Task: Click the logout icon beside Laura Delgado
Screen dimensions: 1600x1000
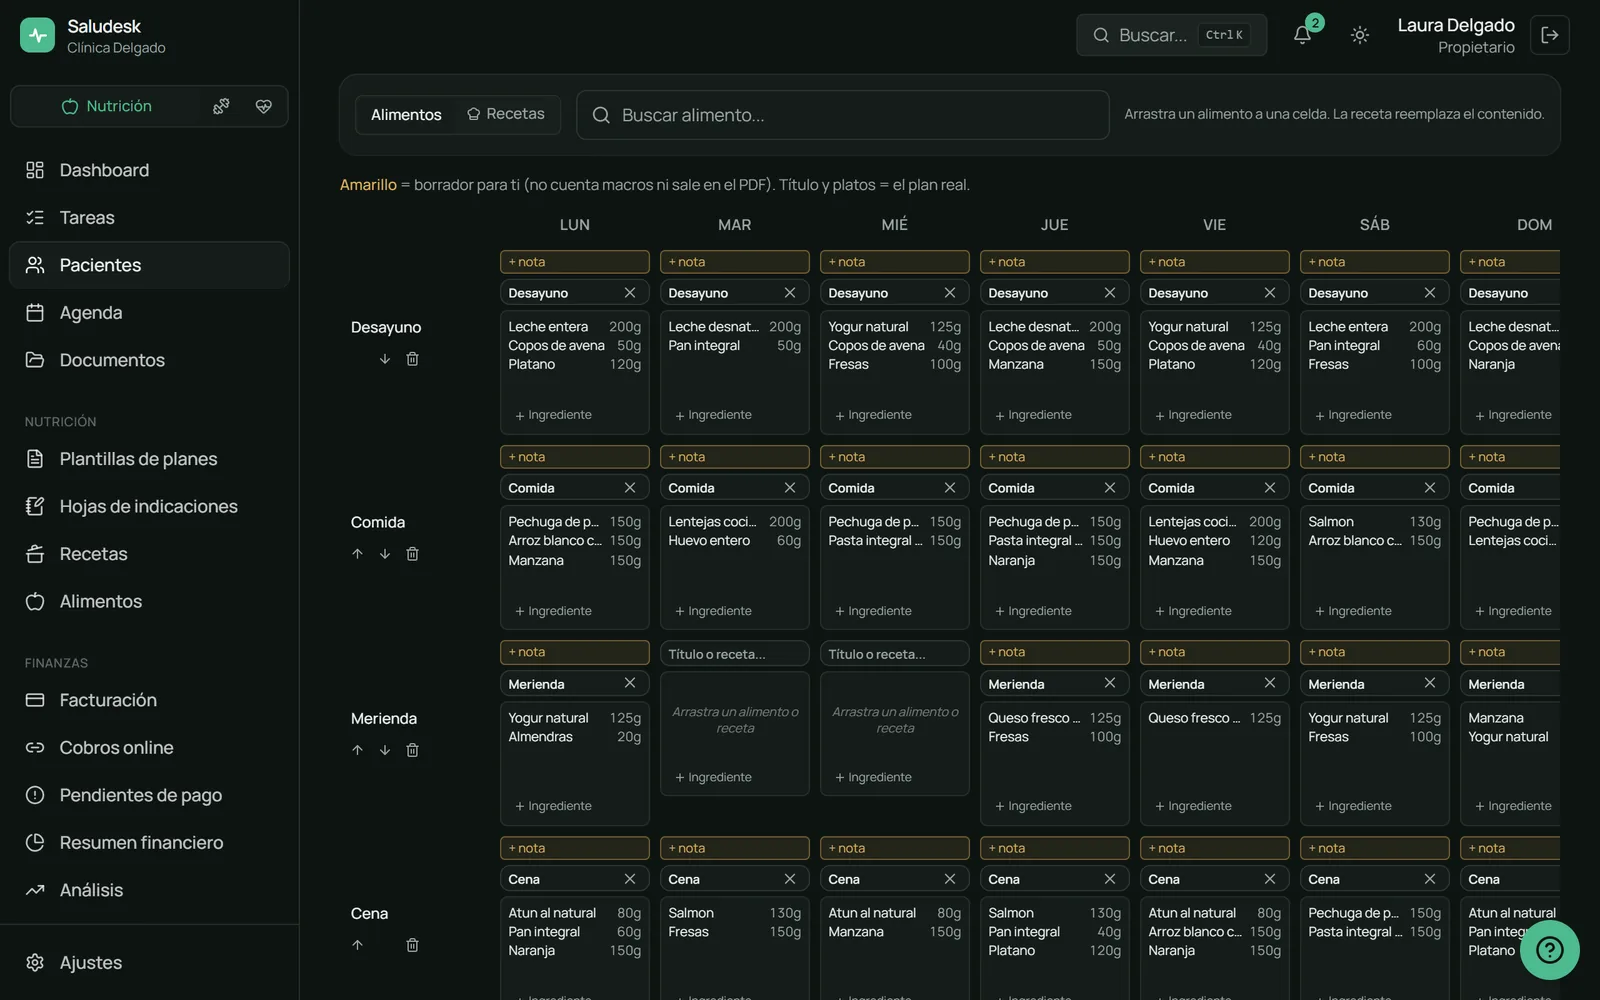Action: (x=1550, y=35)
